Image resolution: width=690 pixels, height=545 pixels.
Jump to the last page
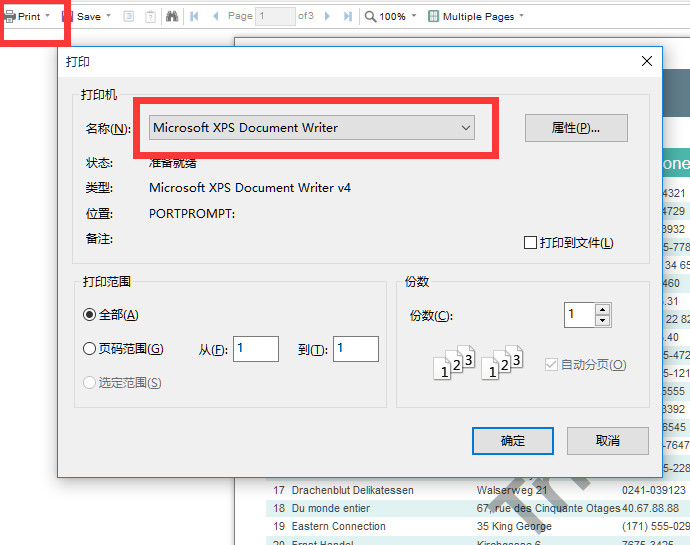[348, 17]
